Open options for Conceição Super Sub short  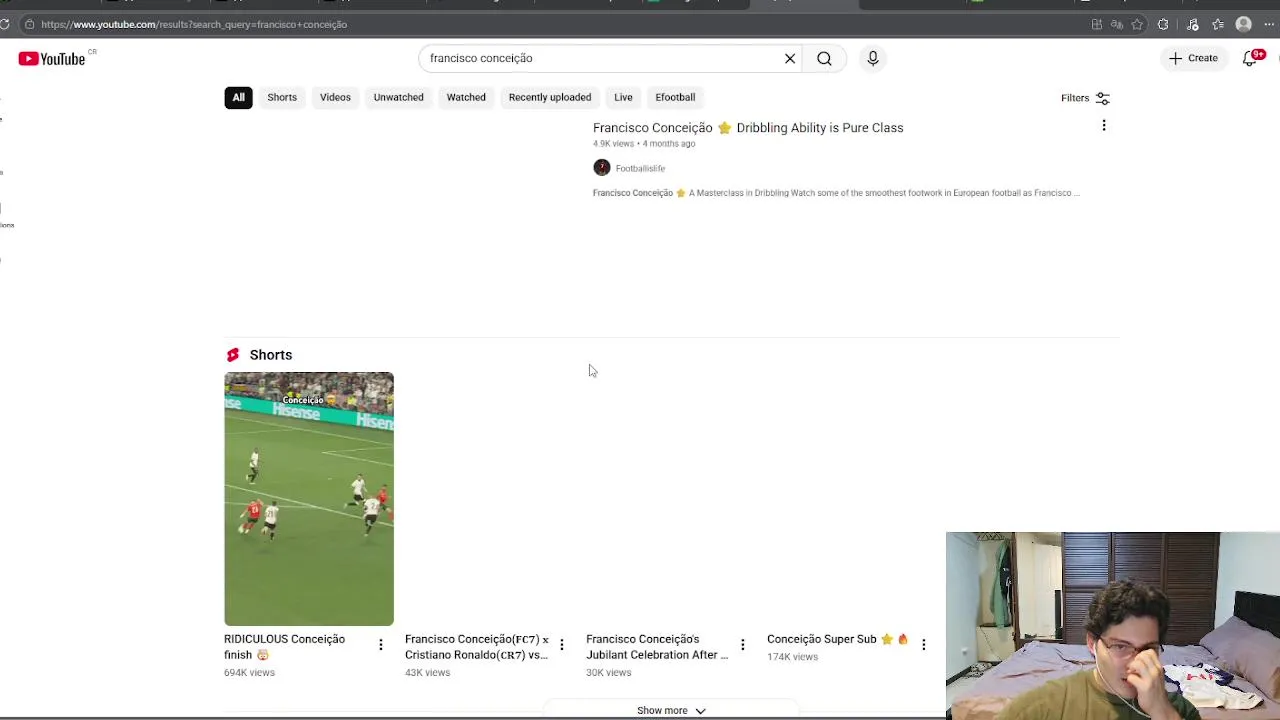click(x=923, y=645)
